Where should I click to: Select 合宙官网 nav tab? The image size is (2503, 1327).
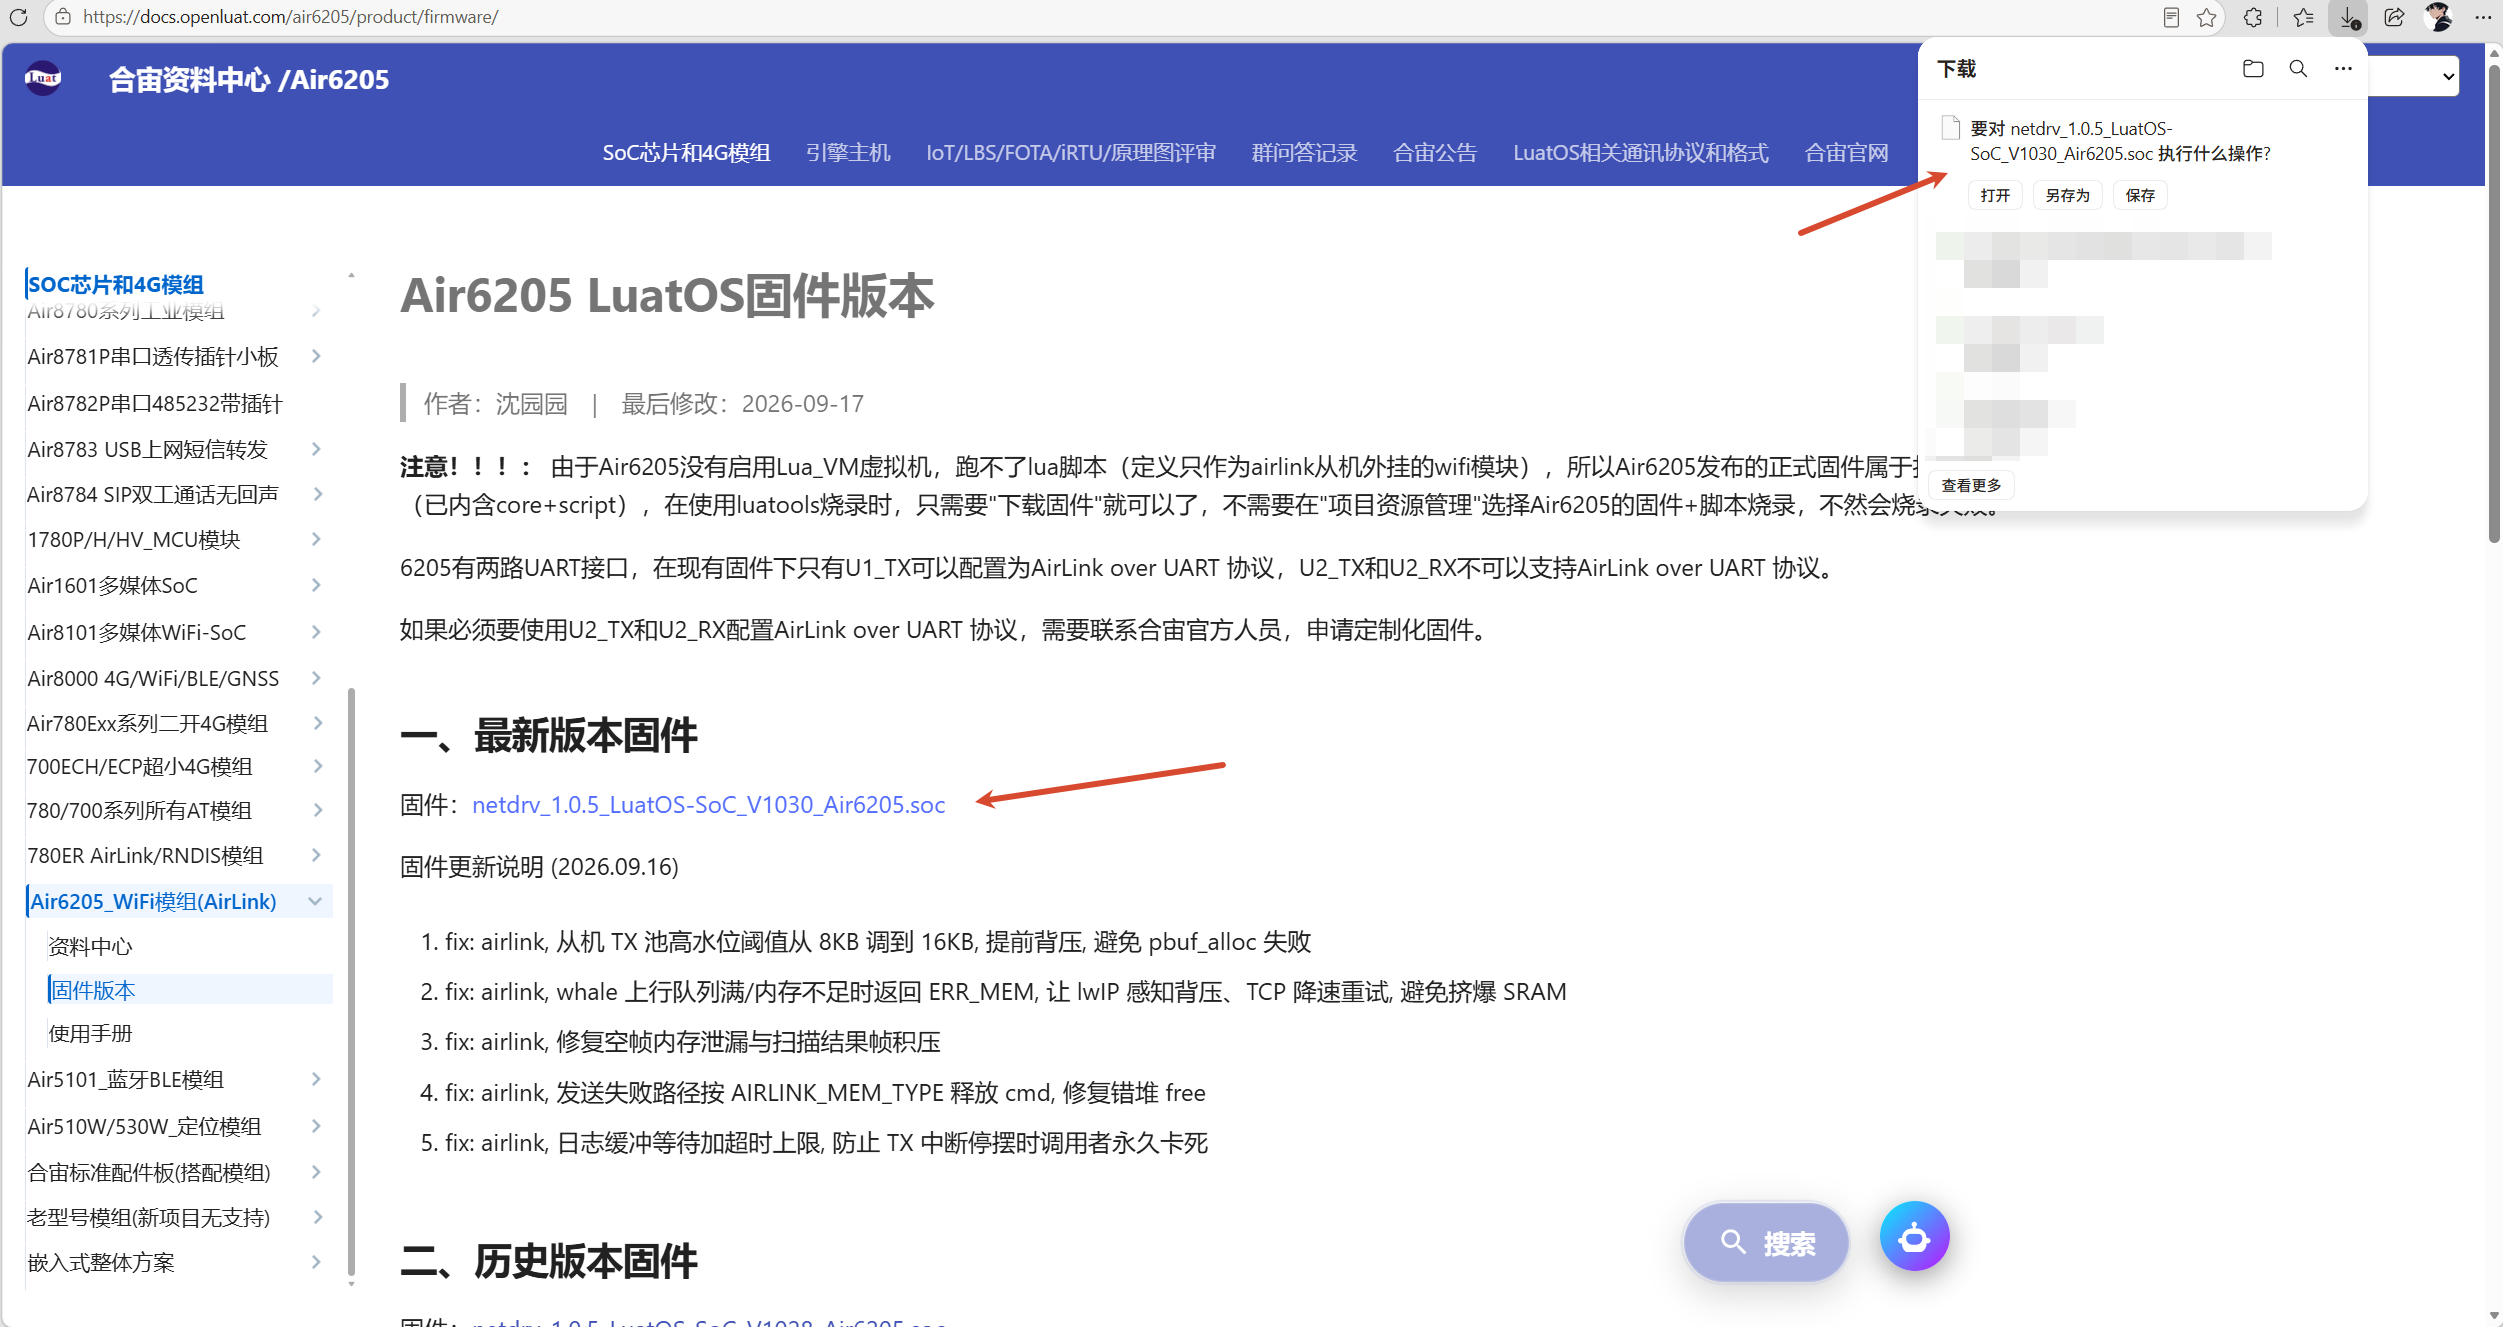pyautogui.click(x=1846, y=153)
